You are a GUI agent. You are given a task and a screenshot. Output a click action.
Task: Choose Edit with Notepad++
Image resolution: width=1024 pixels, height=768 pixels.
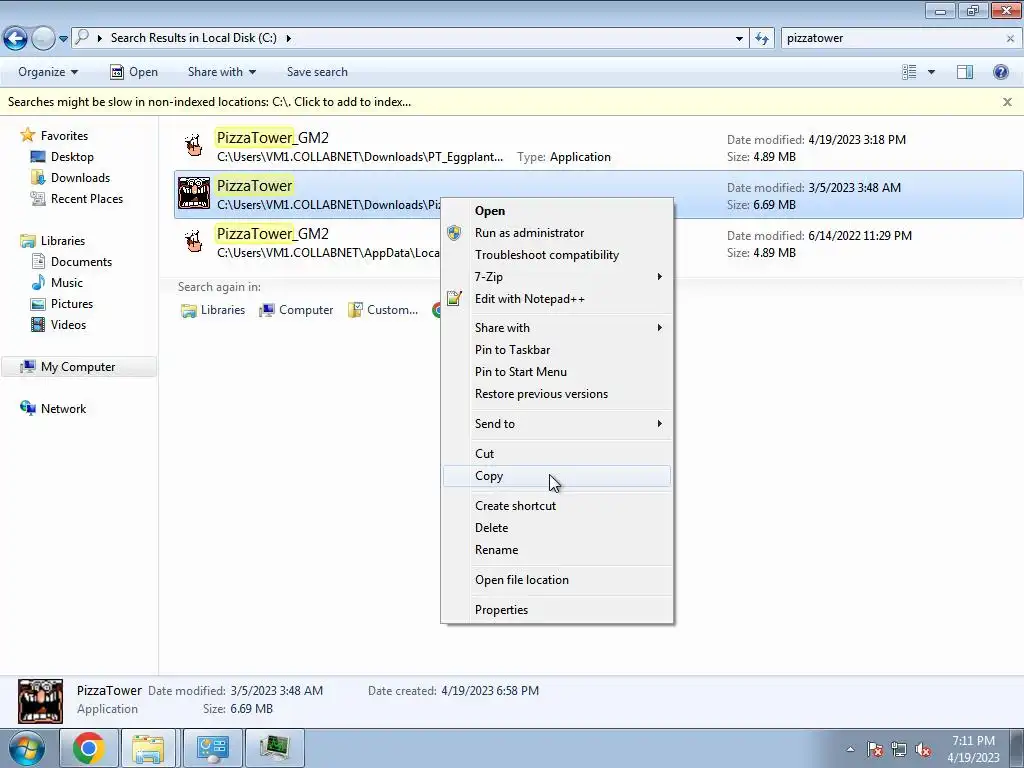pyautogui.click(x=557, y=299)
